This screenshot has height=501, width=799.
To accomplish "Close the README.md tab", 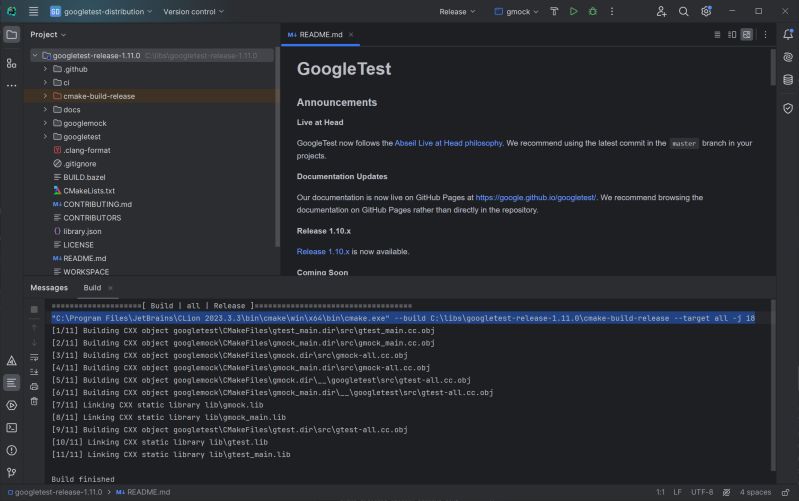I will coord(351,35).
